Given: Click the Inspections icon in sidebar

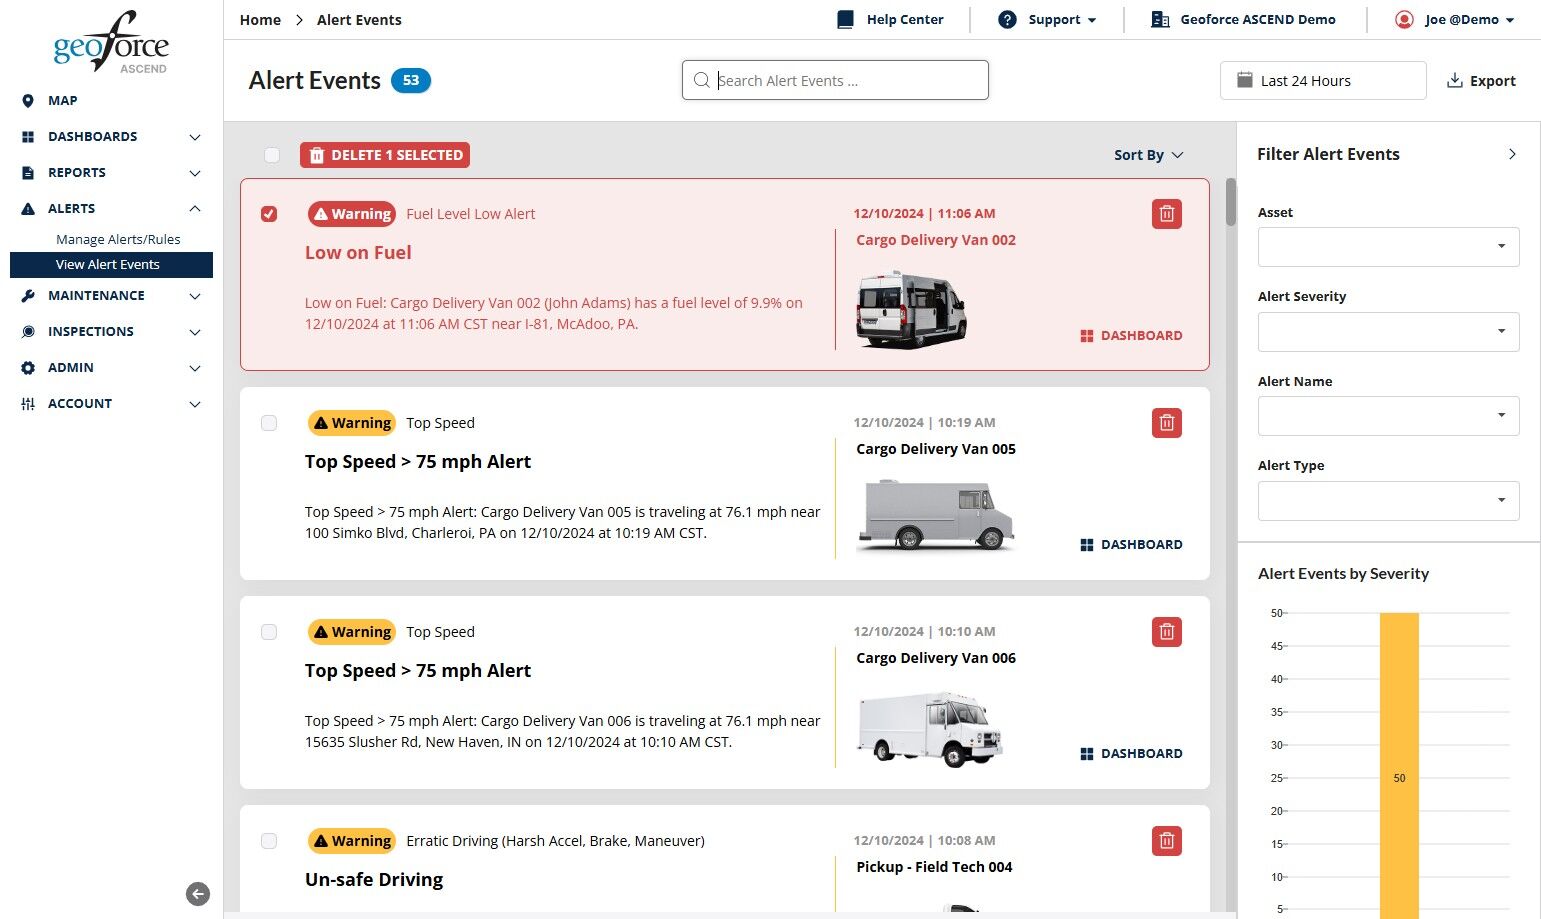Looking at the screenshot, I should coord(28,332).
